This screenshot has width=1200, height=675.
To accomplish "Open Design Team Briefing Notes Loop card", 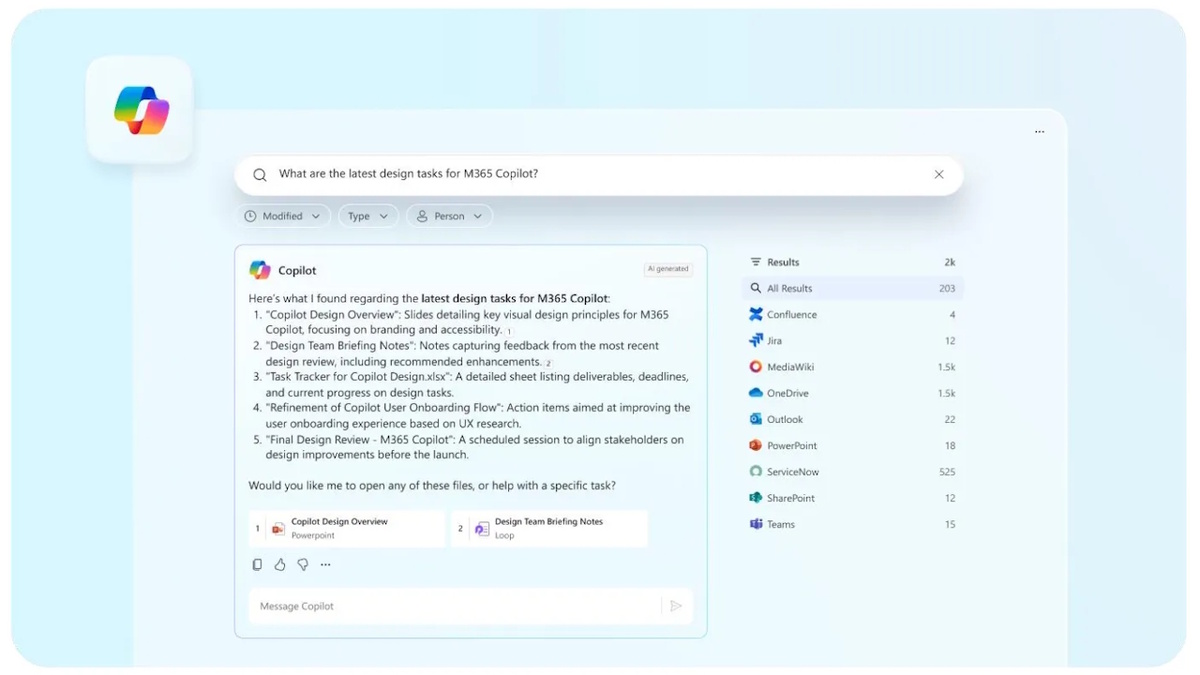I will [x=549, y=528].
